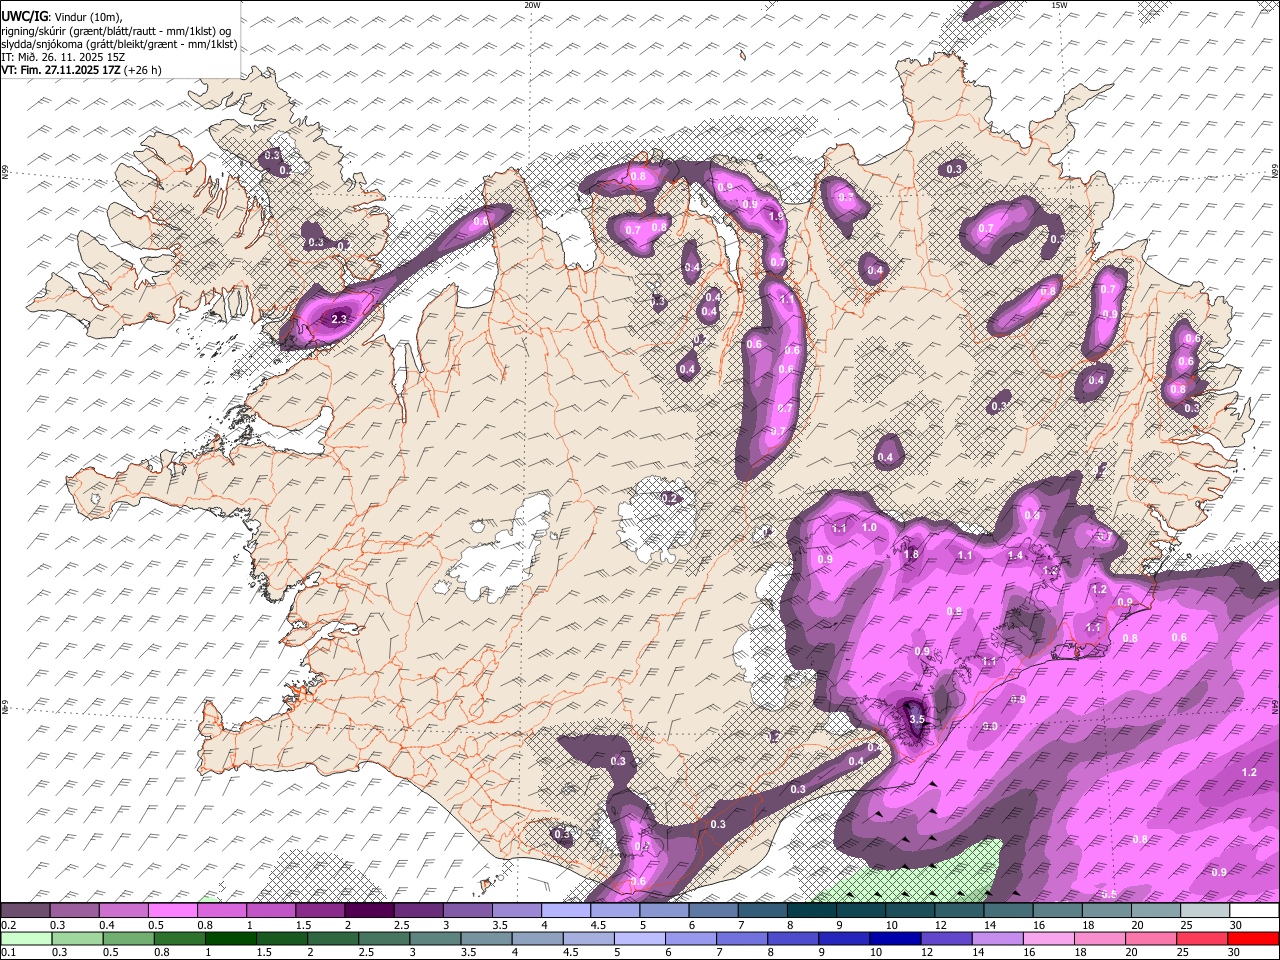Pick lower legend swatch between 14 and 16
Viewport: 1280px width, 960px height.
point(997,939)
